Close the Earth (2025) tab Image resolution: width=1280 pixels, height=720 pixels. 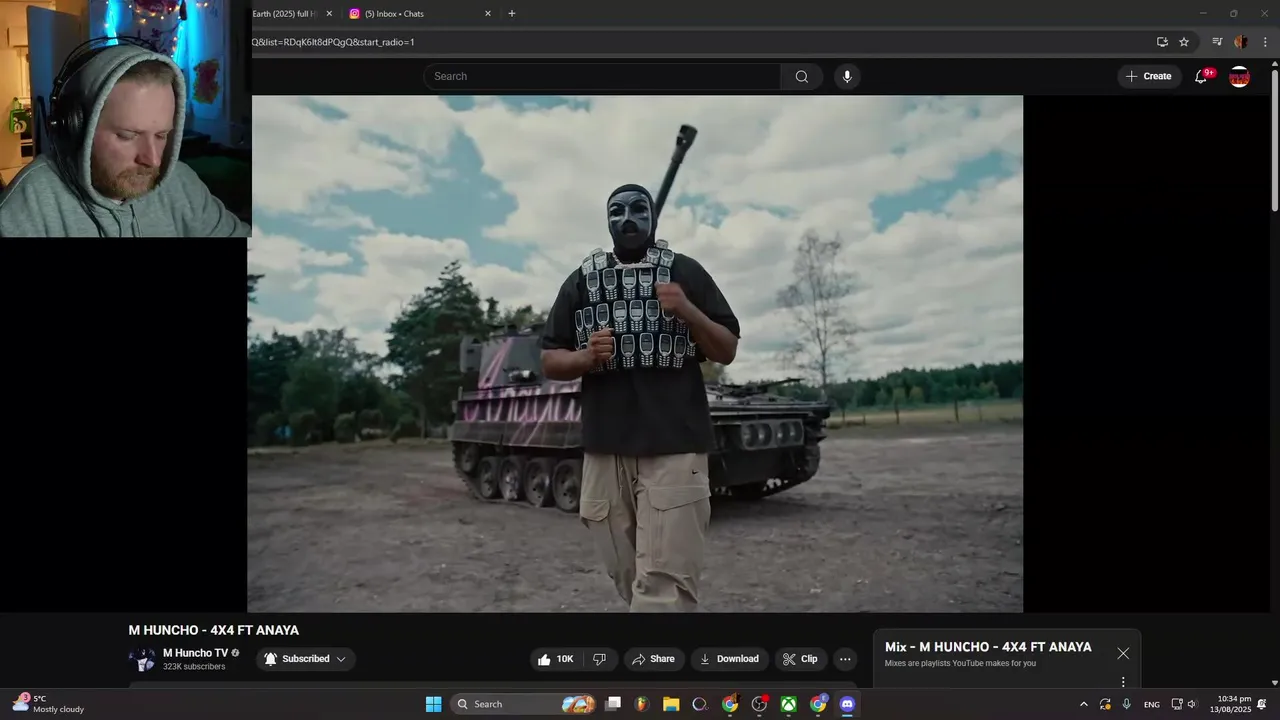pyautogui.click(x=329, y=14)
